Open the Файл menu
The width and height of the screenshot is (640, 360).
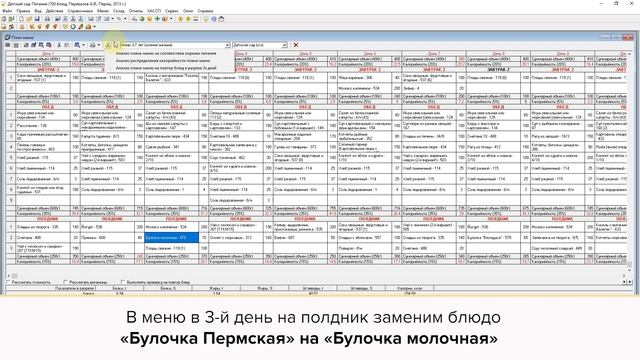[x=7, y=11]
